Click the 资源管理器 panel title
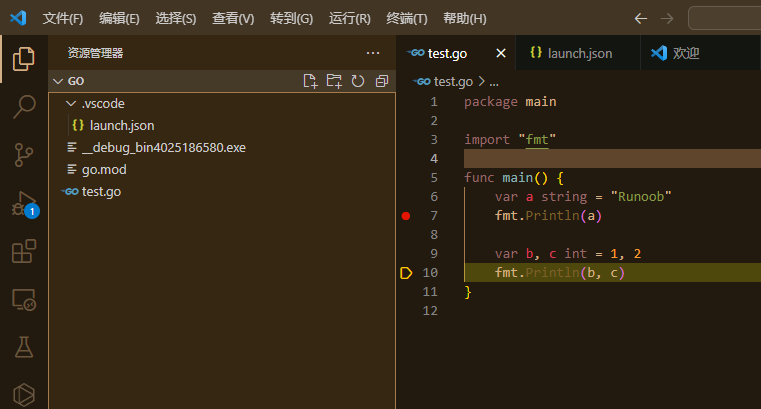The height and width of the screenshot is (409, 761). [95, 53]
